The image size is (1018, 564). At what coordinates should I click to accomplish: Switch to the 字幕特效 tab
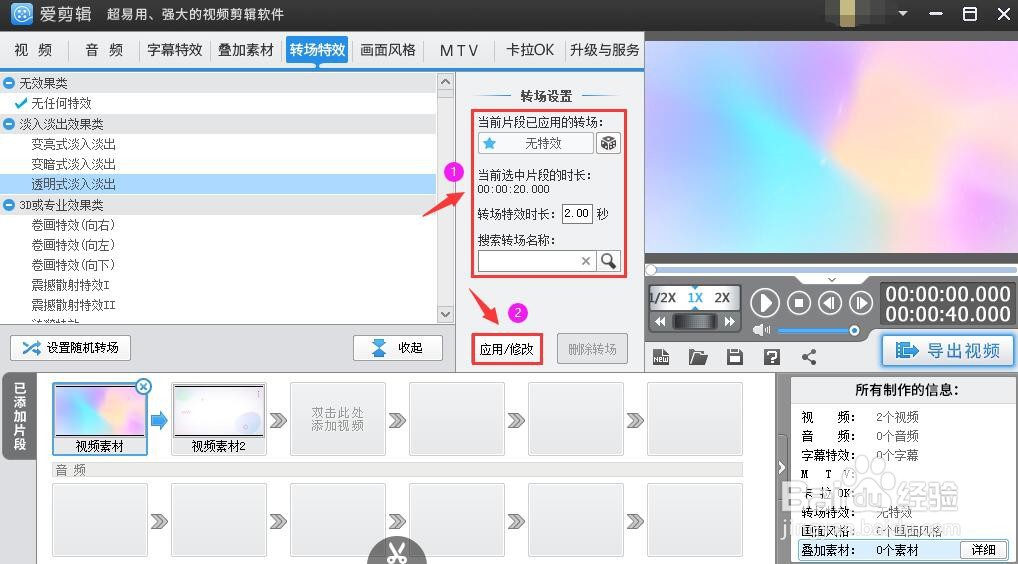click(x=175, y=50)
